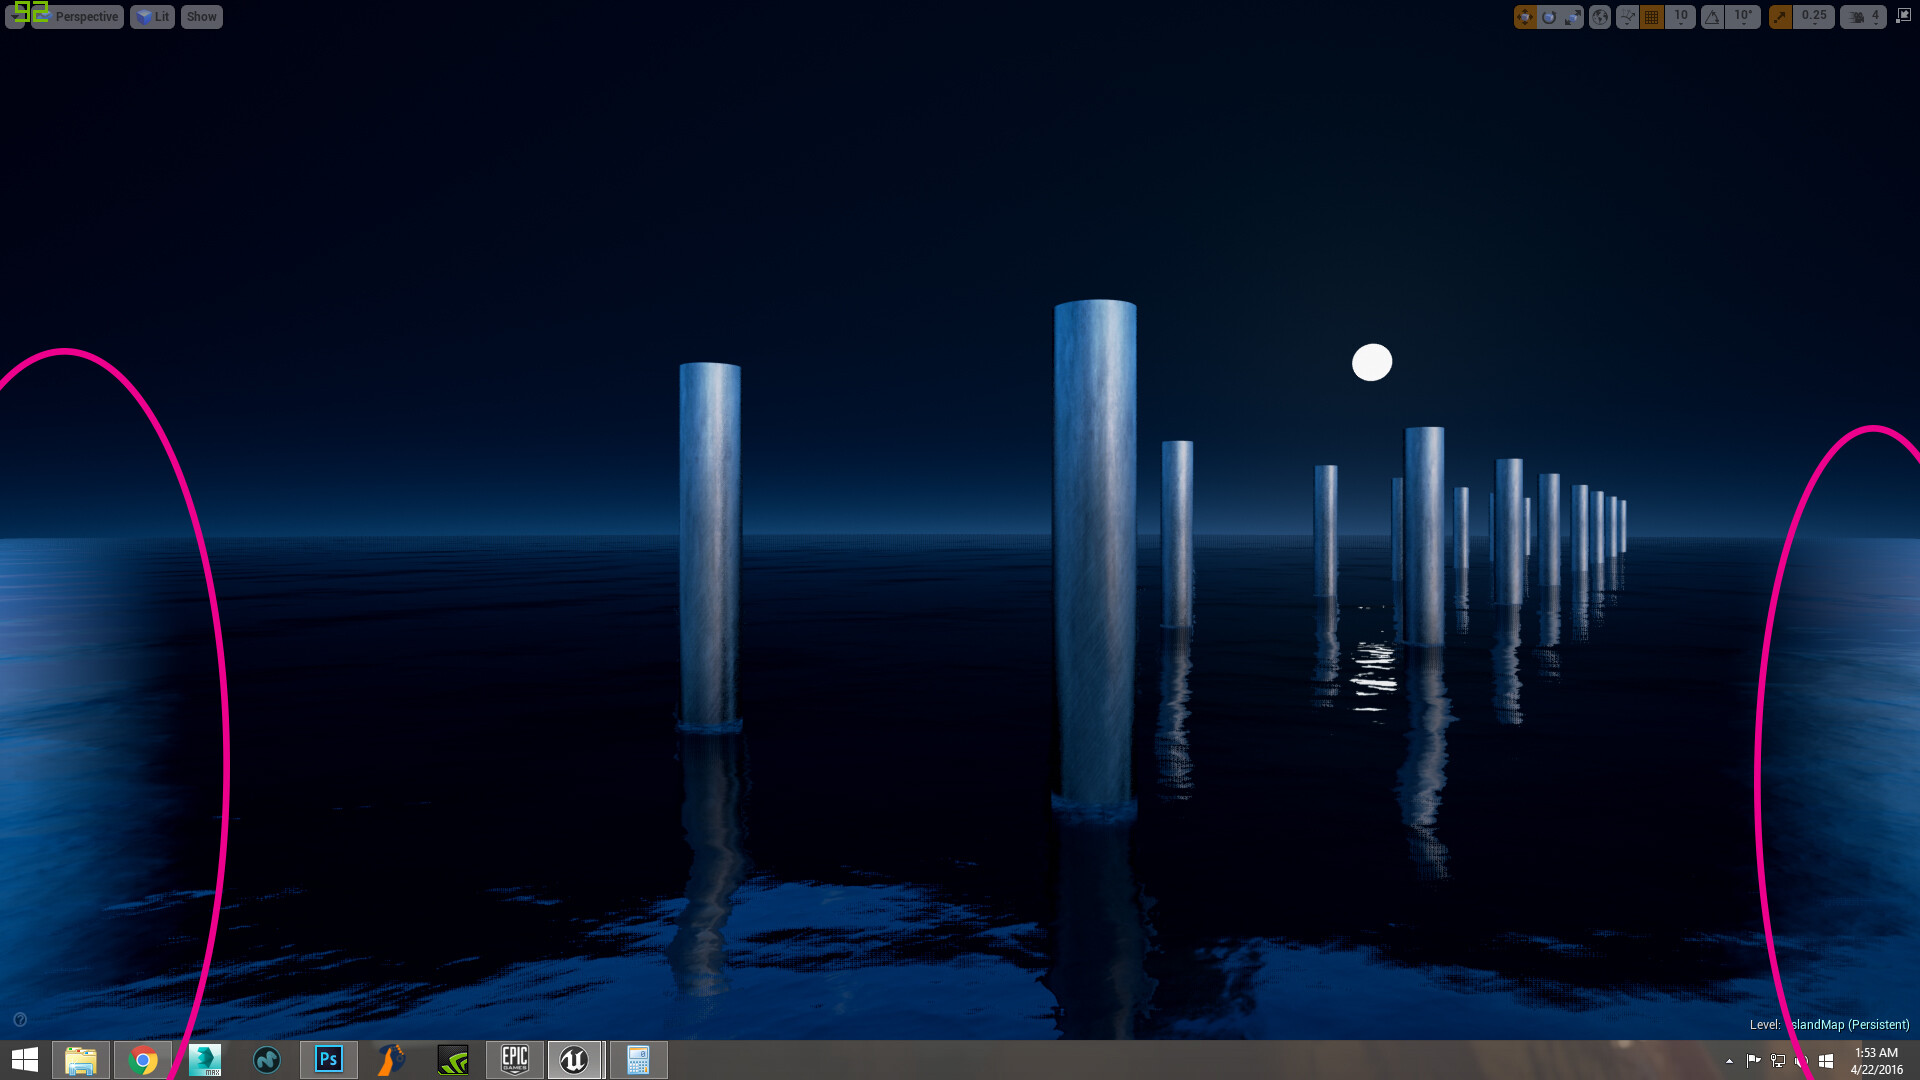
Task: Open the Lit view mode menu
Action: point(152,17)
